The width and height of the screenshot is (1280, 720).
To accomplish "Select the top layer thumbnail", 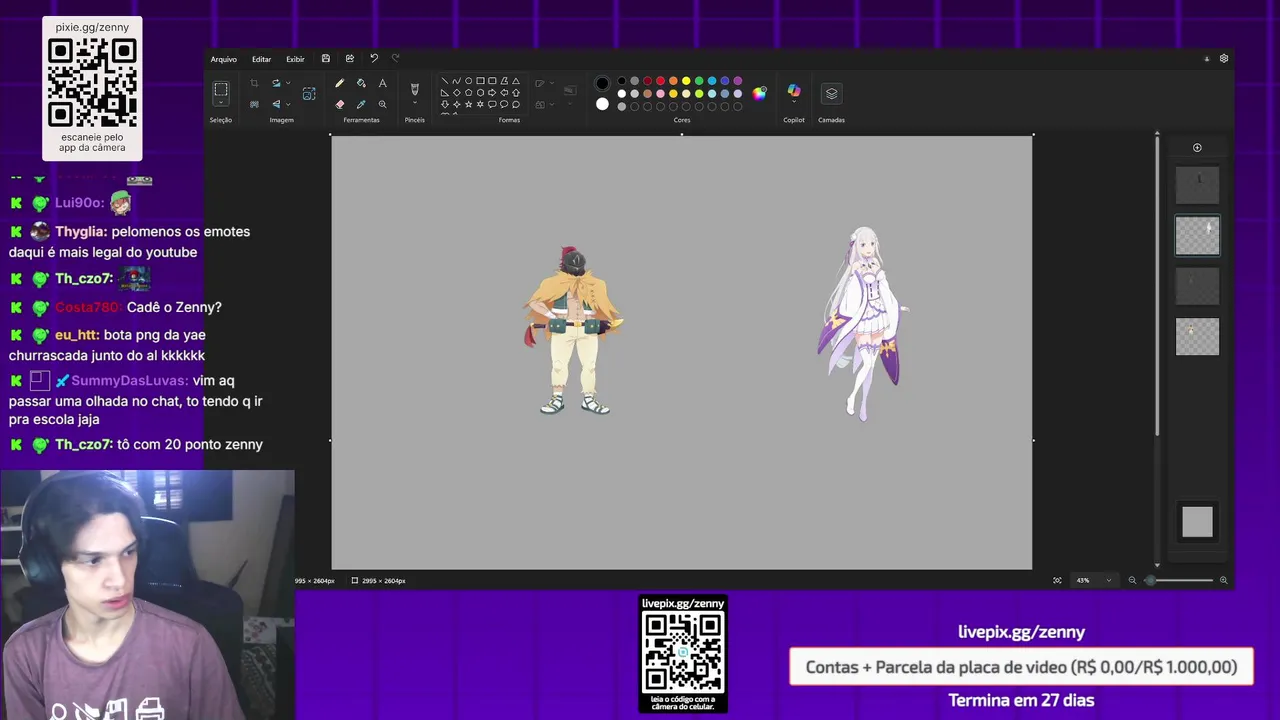I will point(1197,185).
